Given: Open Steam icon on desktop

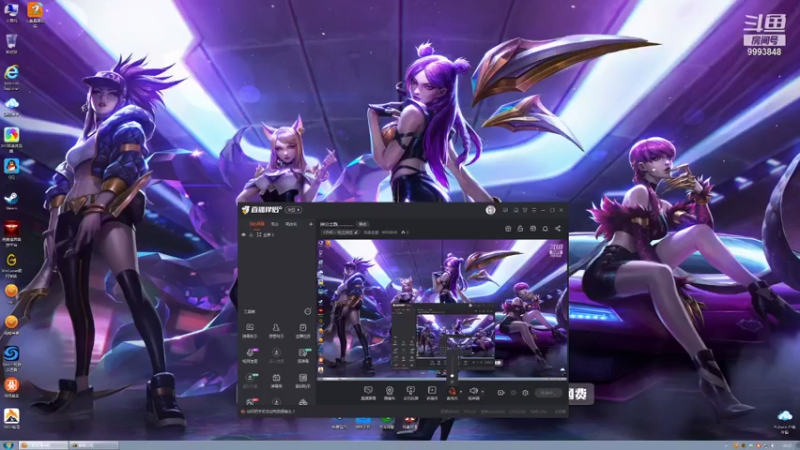Looking at the screenshot, I should tap(11, 201).
